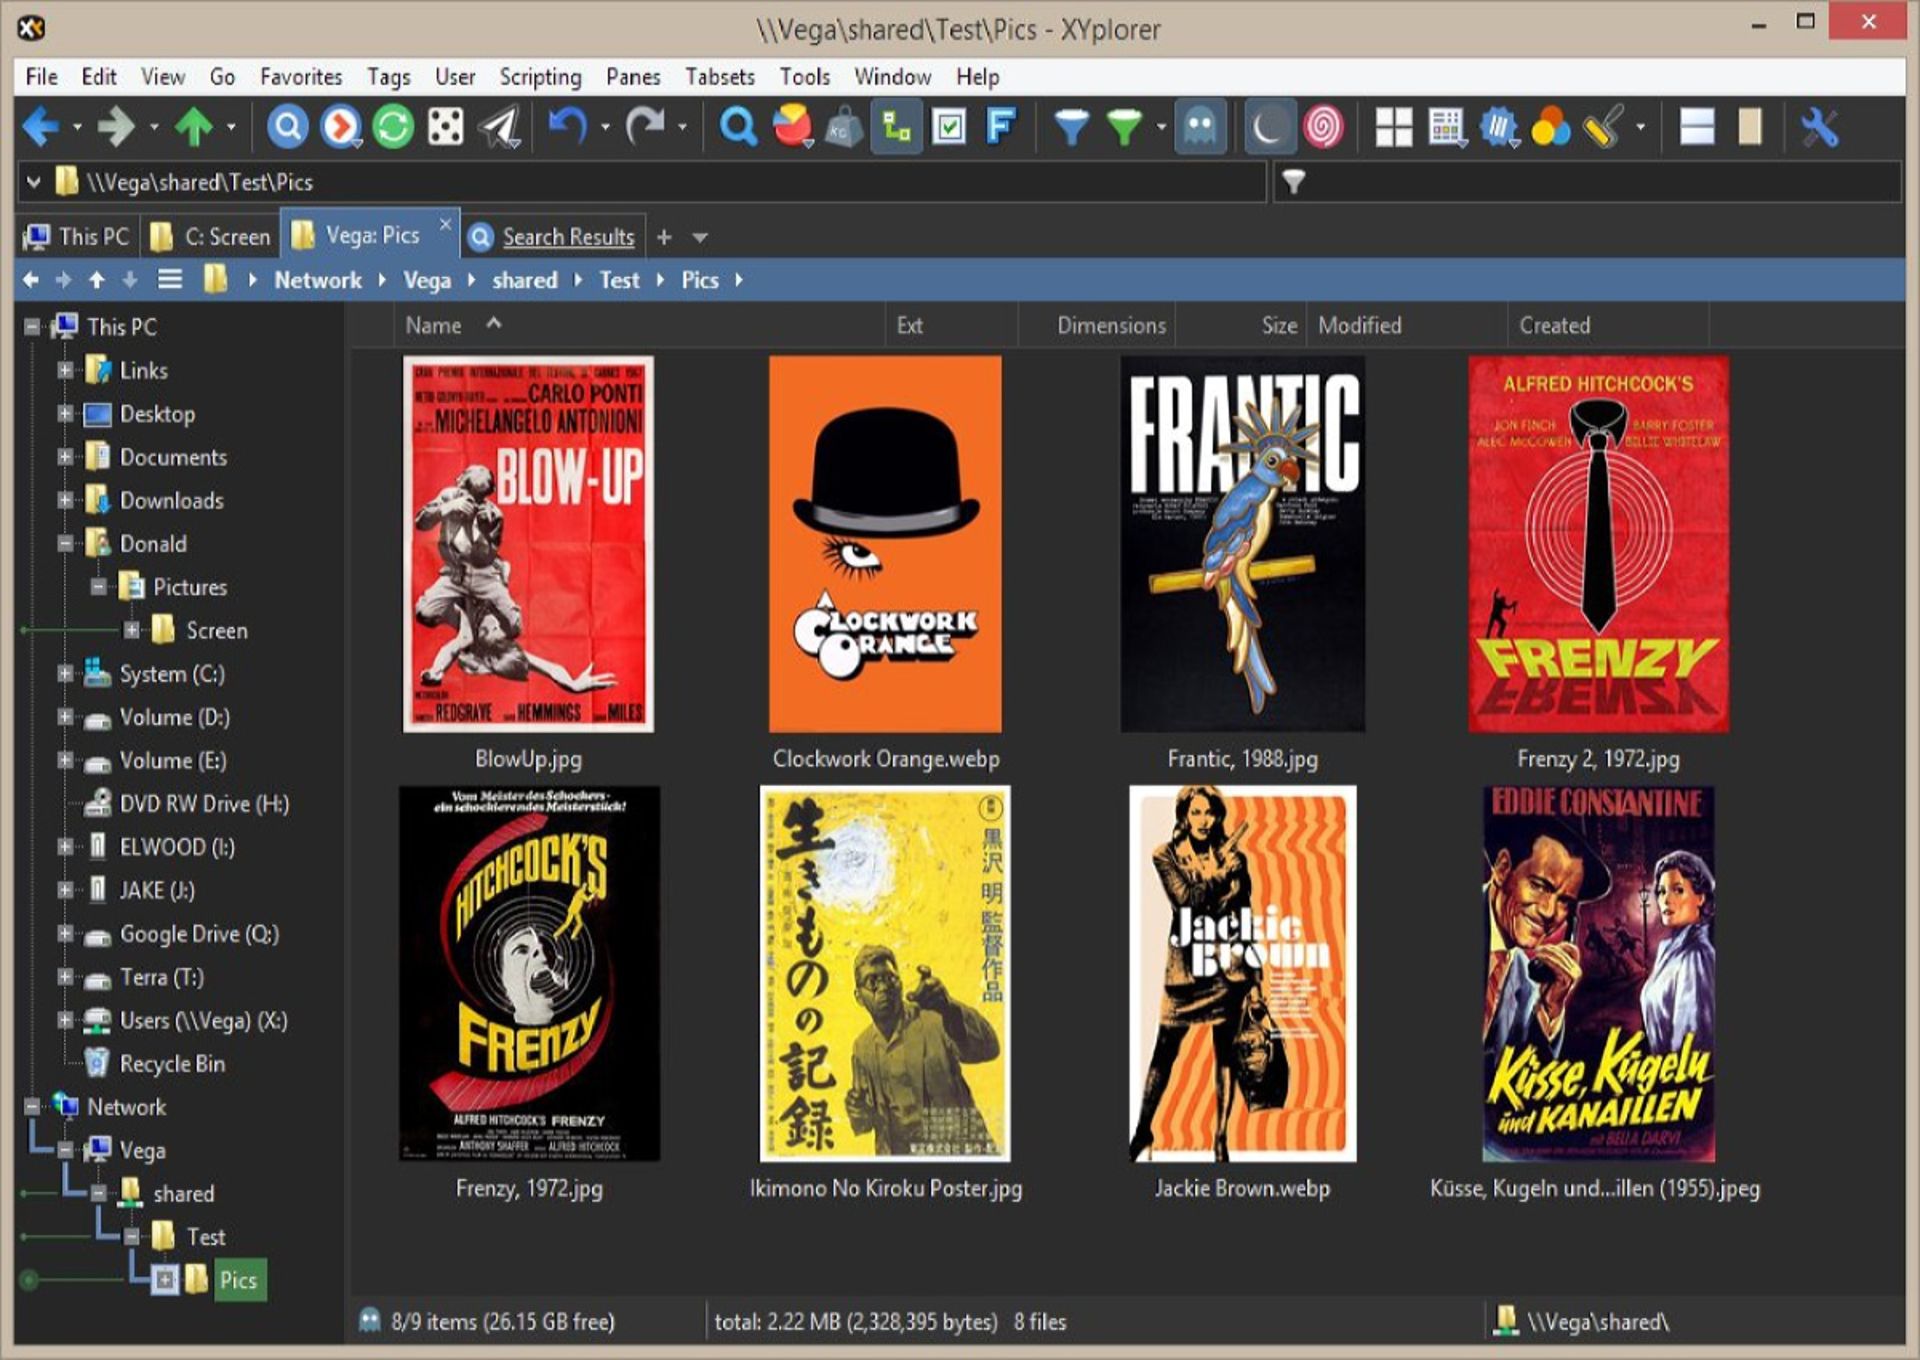Toggle the horizontal dual pane icon
1920x1360 pixels.
(x=1696, y=127)
